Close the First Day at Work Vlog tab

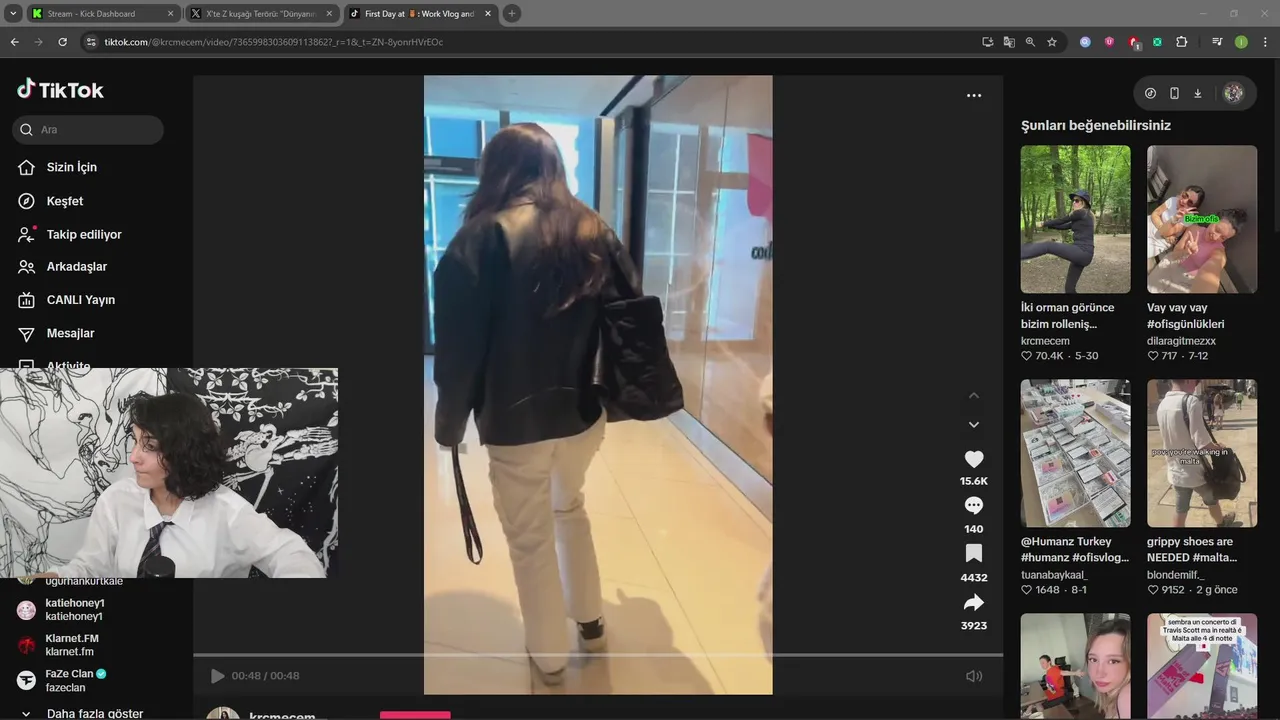487,14
